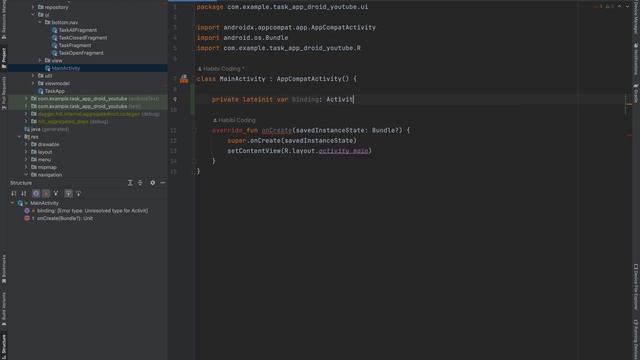640x360 pixels.
Task: Open the Running Devices side tab
Action: (x=636, y=340)
